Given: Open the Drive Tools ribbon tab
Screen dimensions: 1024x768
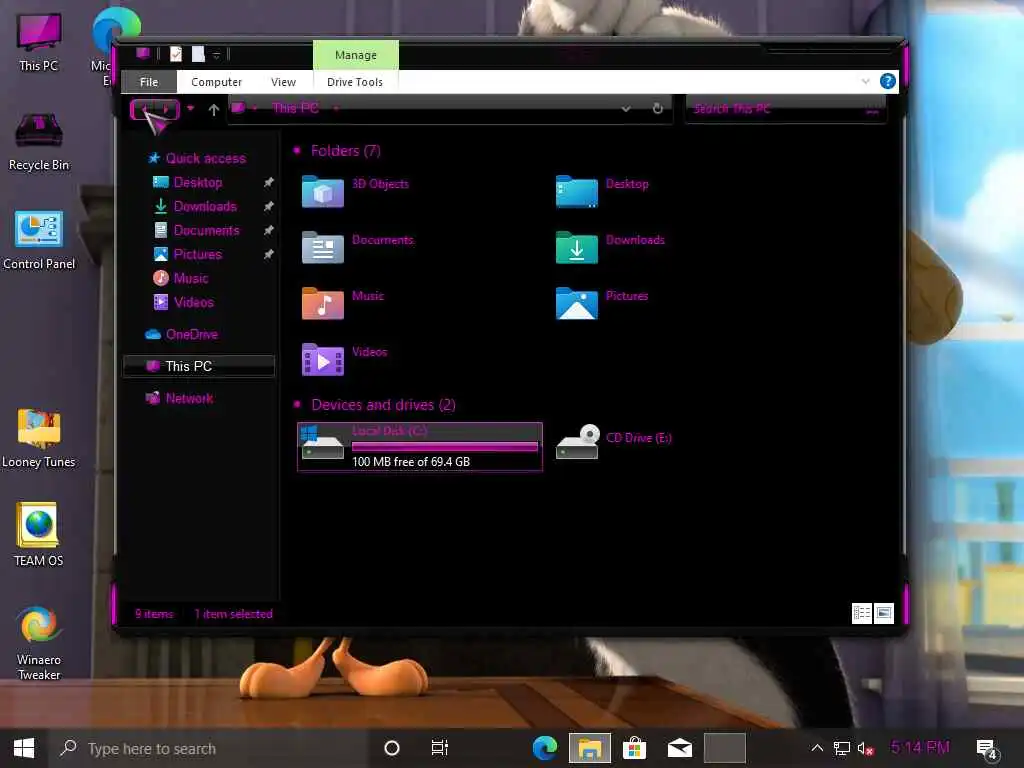Looking at the screenshot, I should point(355,82).
